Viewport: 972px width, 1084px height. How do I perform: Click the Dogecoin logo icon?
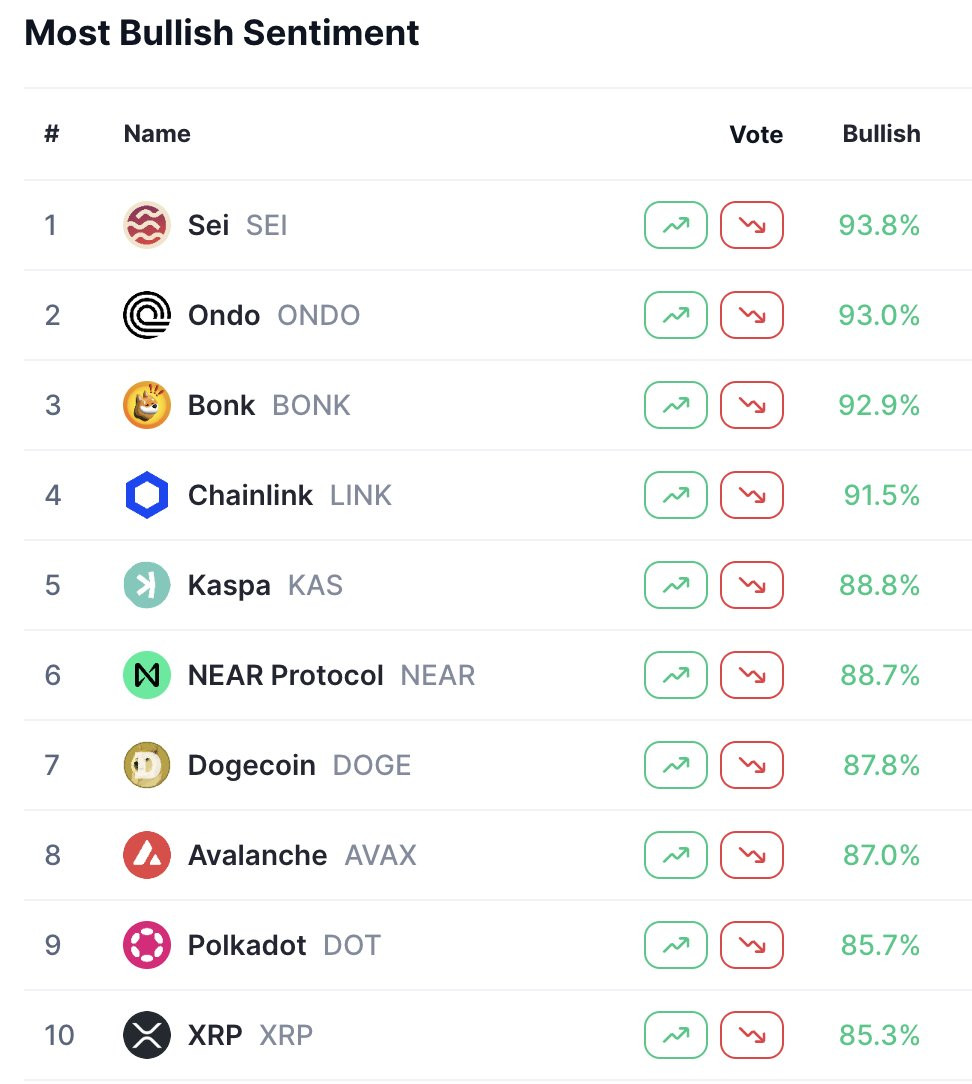(147, 765)
